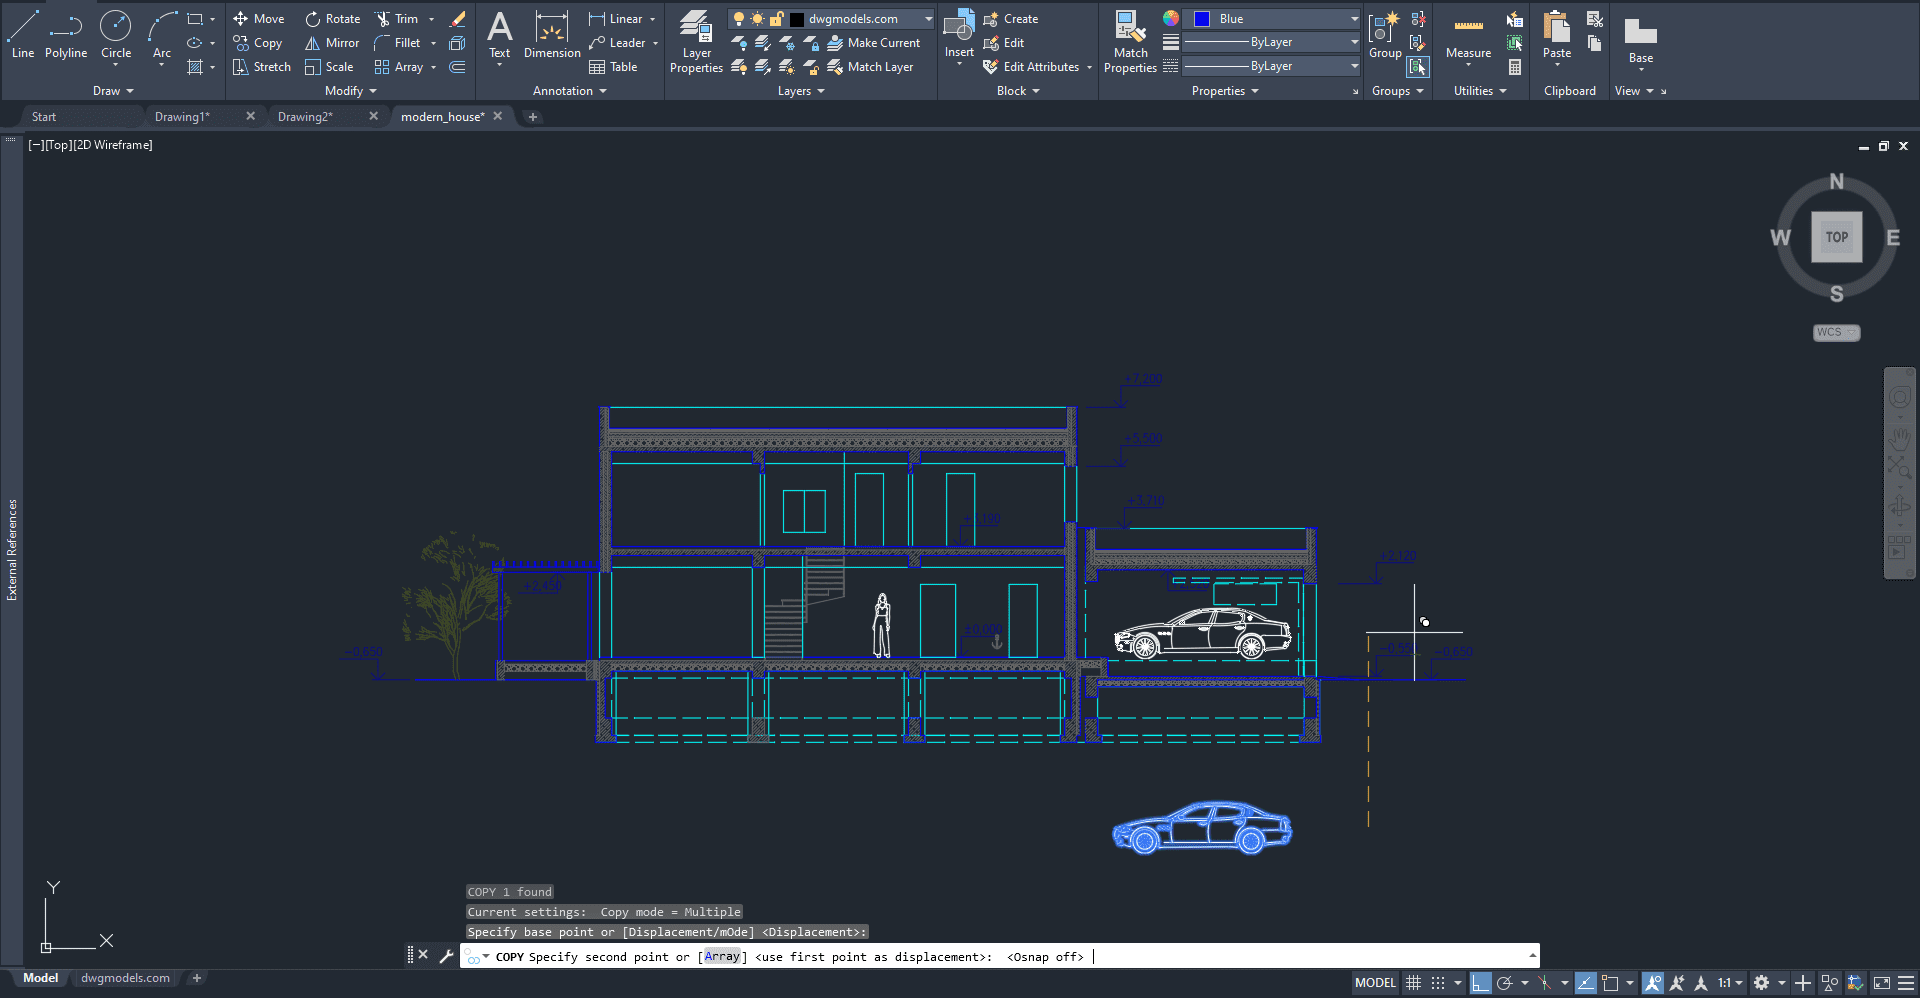1920x998 pixels.
Task: Select the Measure tool
Action: pos(1467,40)
